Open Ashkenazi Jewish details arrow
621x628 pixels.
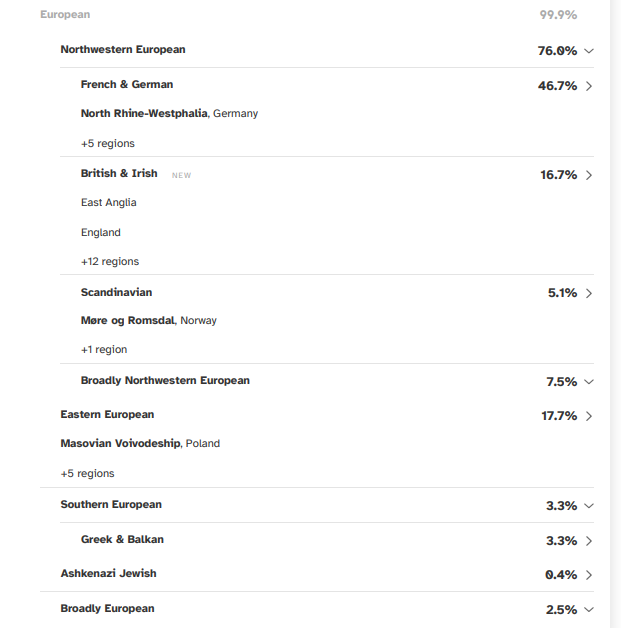click(589, 575)
